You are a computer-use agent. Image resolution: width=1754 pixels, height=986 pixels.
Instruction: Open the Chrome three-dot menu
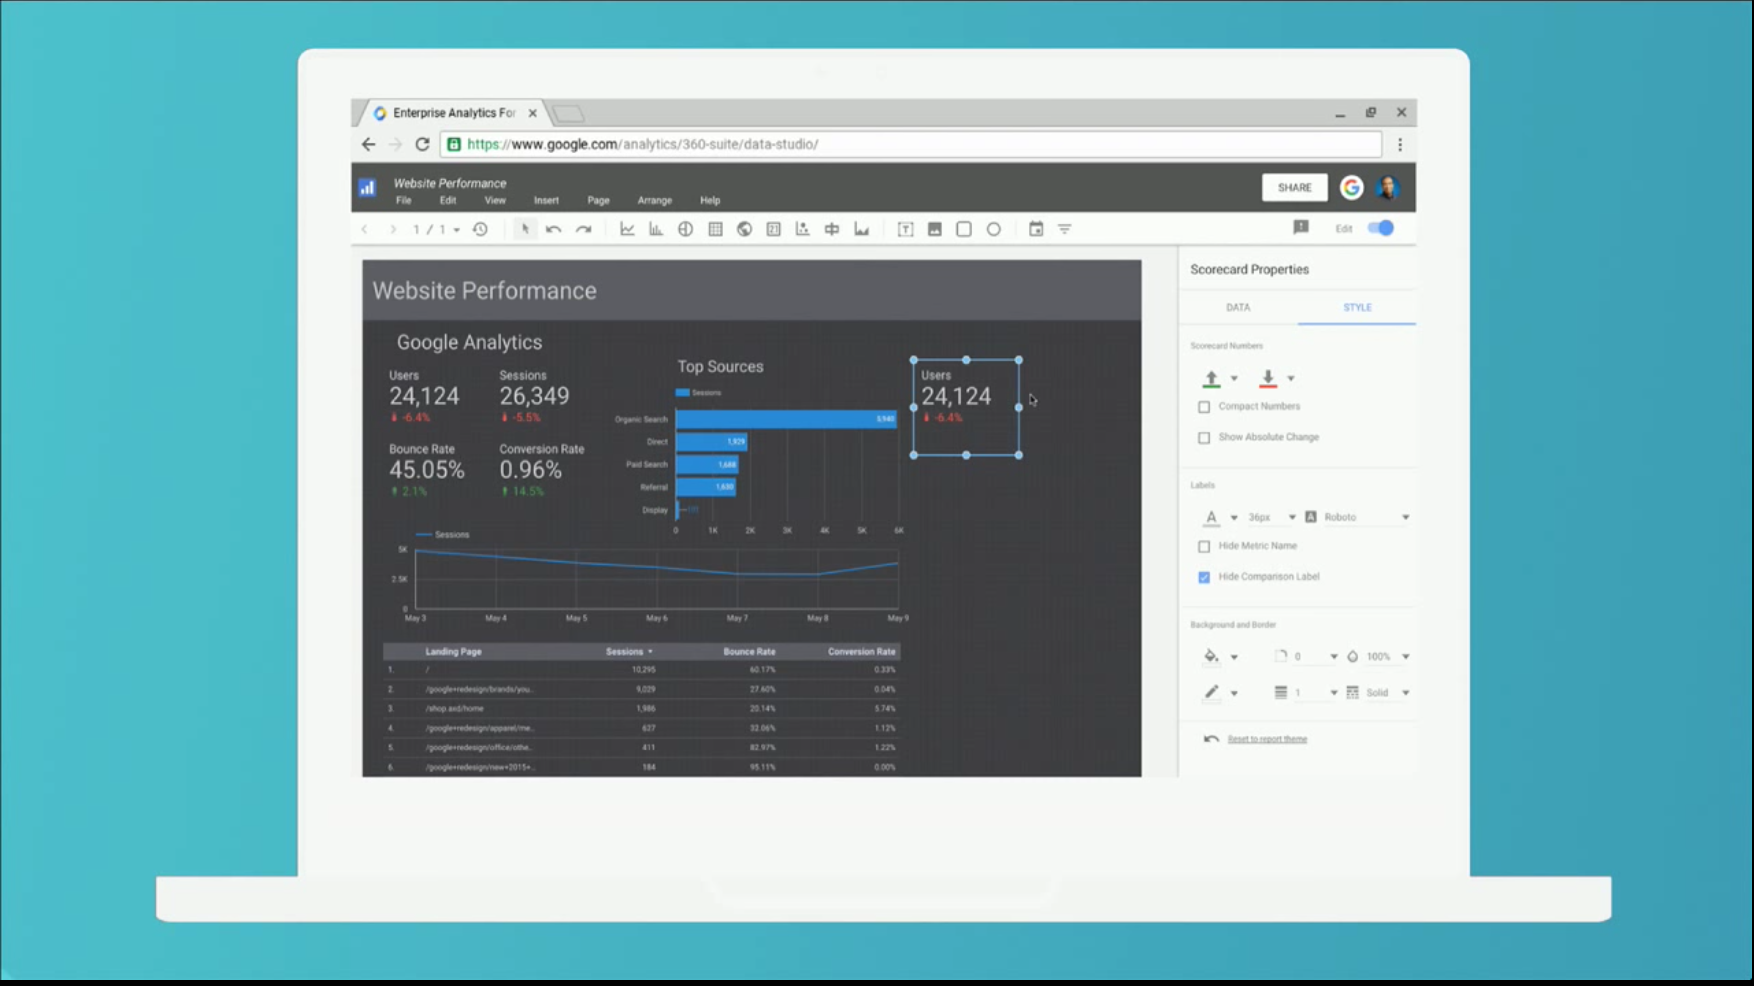[x=1400, y=144]
